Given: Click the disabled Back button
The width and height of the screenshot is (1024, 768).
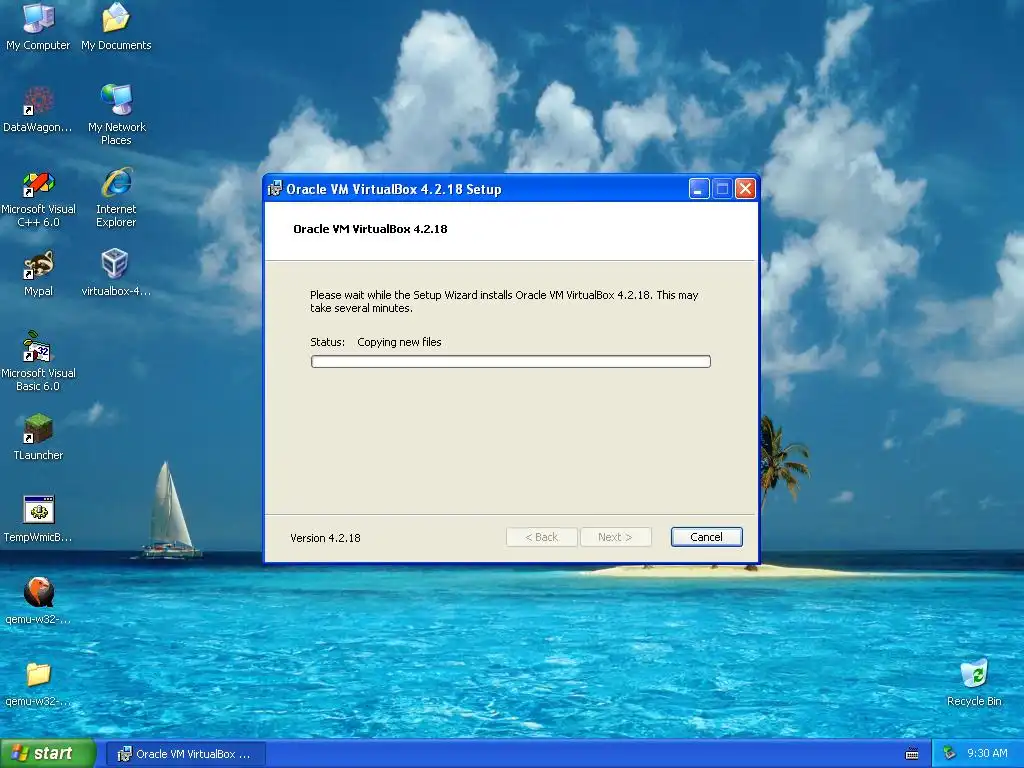Looking at the screenshot, I should coord(541,537).
